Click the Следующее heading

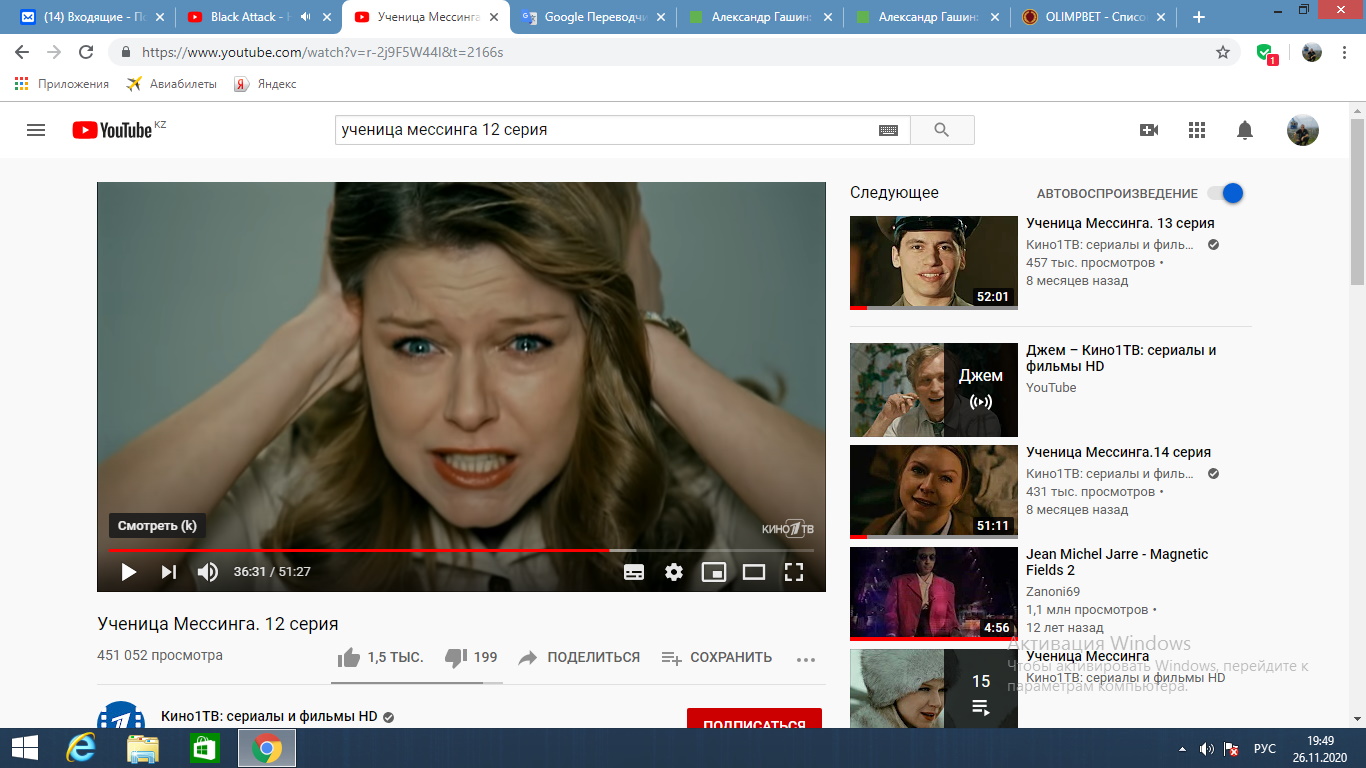pos(894,193)
